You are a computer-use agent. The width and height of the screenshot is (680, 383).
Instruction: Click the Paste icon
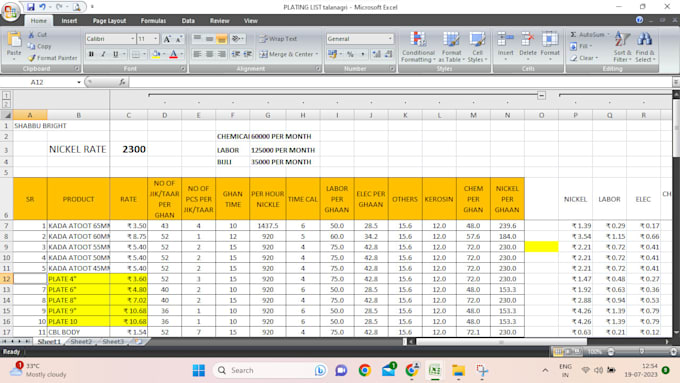[14, 40]
